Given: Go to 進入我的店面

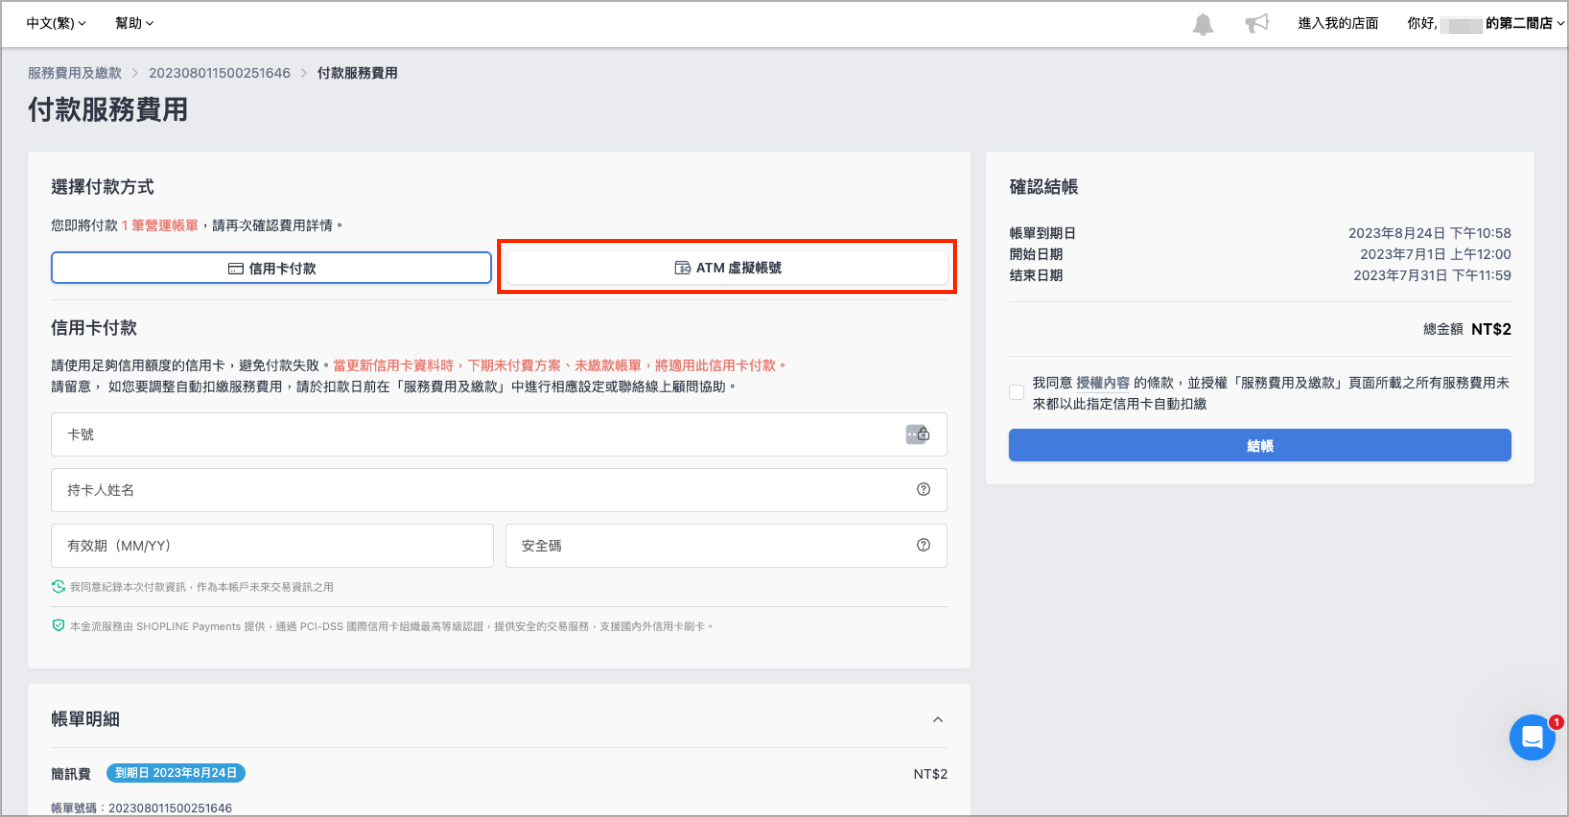Looking at the screenshot, I should 1338,23.
